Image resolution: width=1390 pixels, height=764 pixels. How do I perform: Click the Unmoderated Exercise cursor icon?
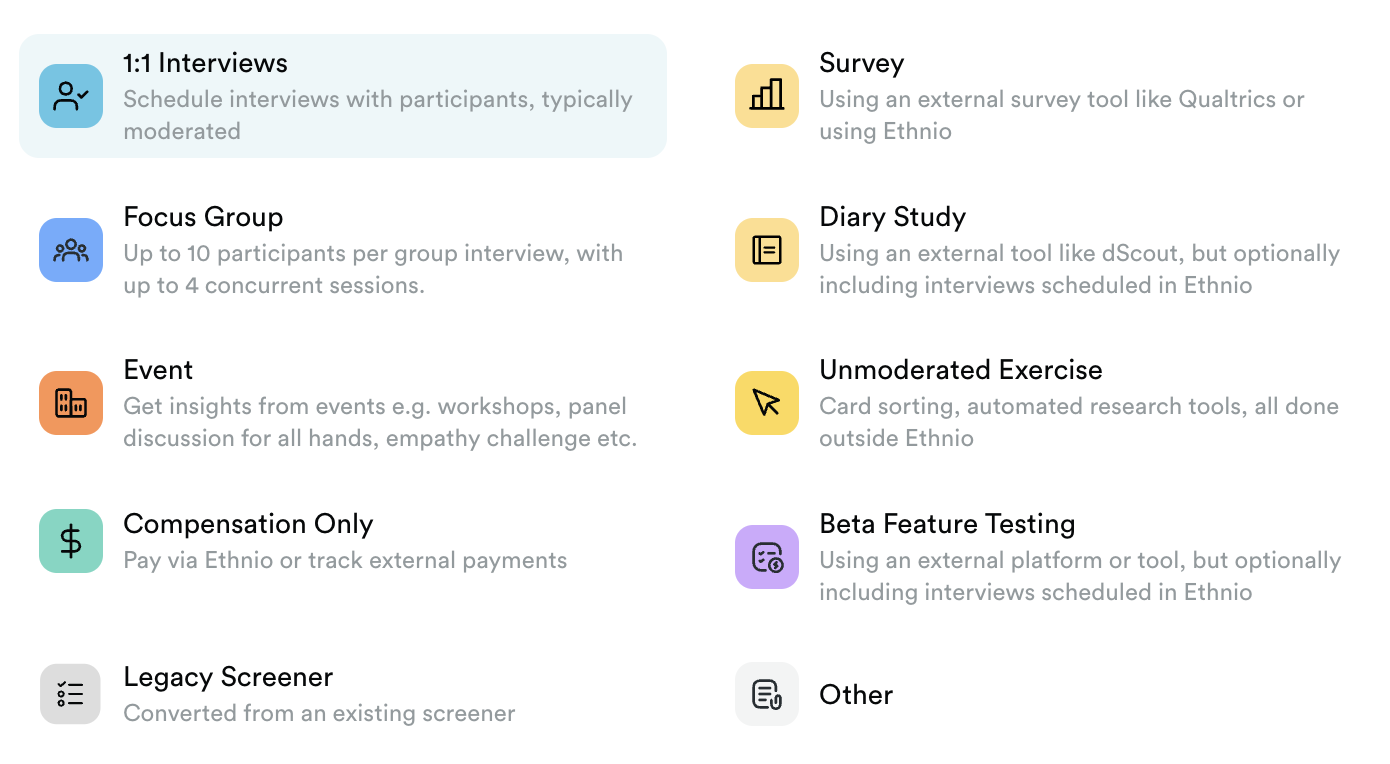[x=767, y=403]
